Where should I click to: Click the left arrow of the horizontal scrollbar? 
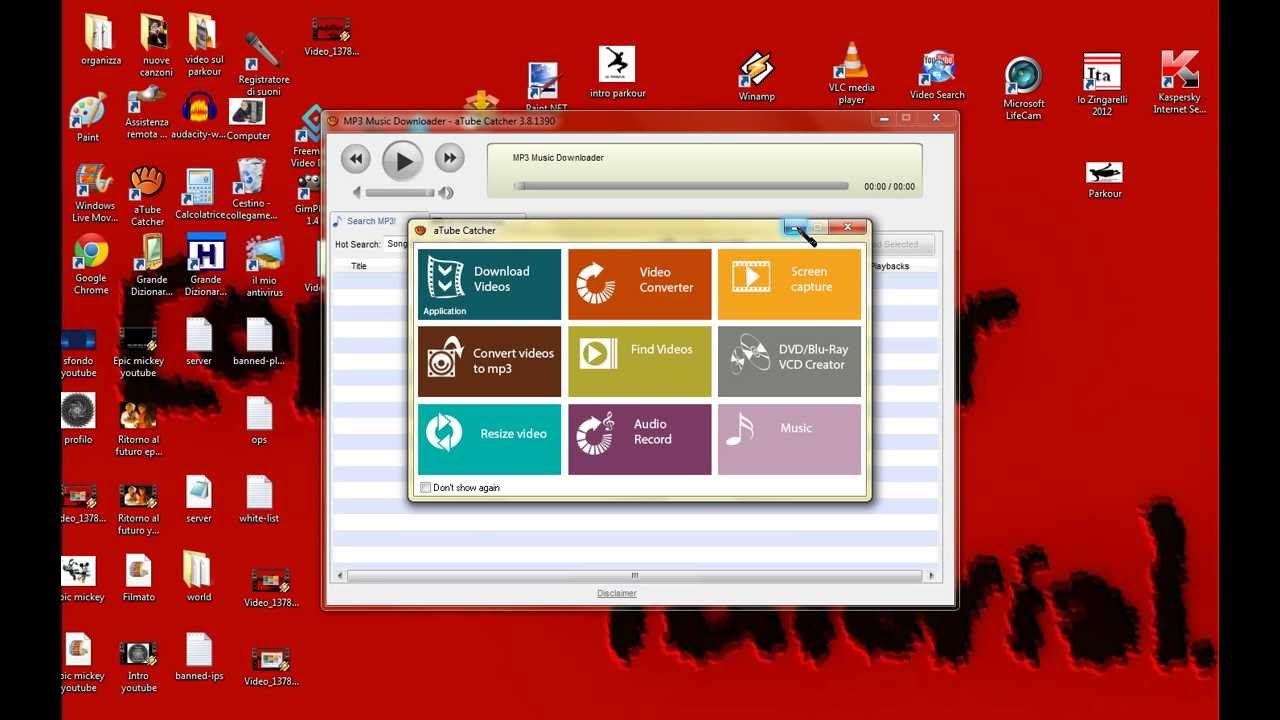click(340, 576)
